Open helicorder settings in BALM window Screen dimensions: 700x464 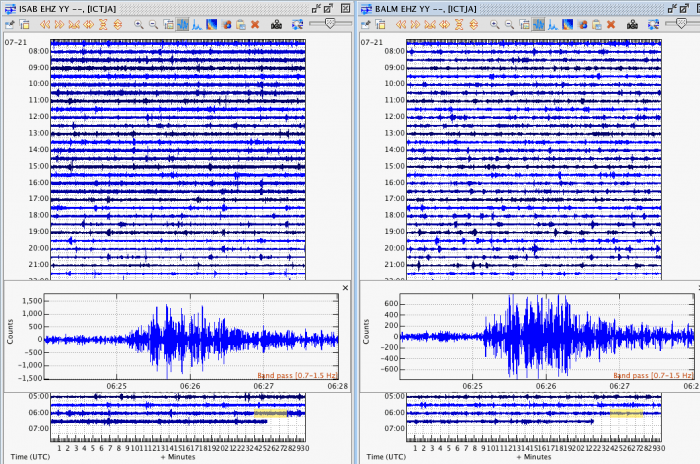[x=365, y=25]
